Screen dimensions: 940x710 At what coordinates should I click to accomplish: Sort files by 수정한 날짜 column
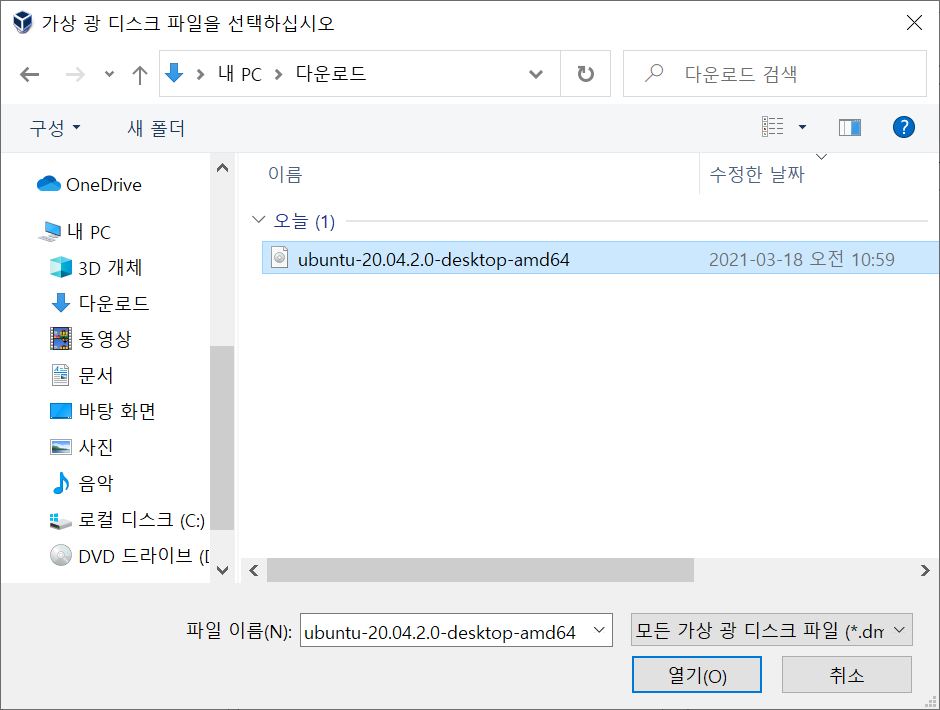pyautogui.click(x=757, y=175)
